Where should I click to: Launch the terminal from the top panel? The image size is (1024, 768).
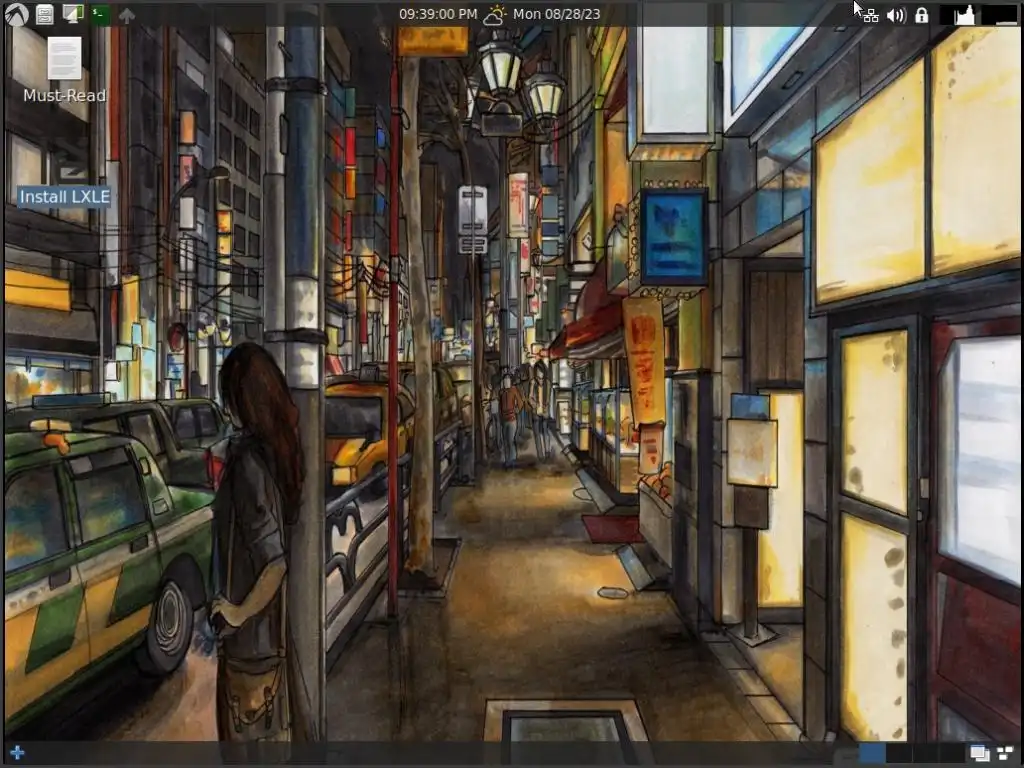(x=100, y=14)
